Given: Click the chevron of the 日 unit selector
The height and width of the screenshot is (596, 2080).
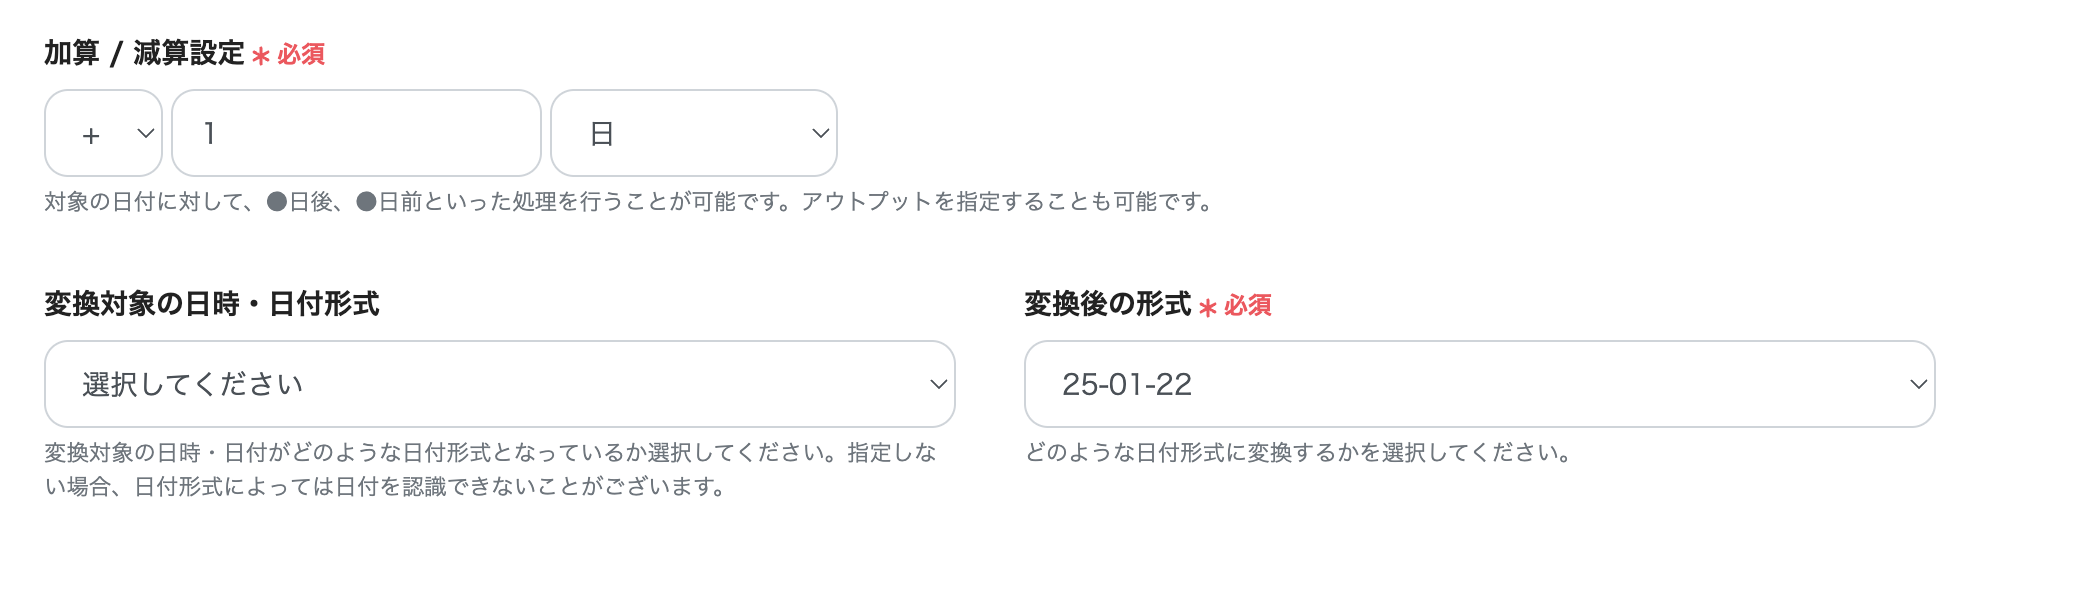Looking at the screenshot, I should coord(818,133).
